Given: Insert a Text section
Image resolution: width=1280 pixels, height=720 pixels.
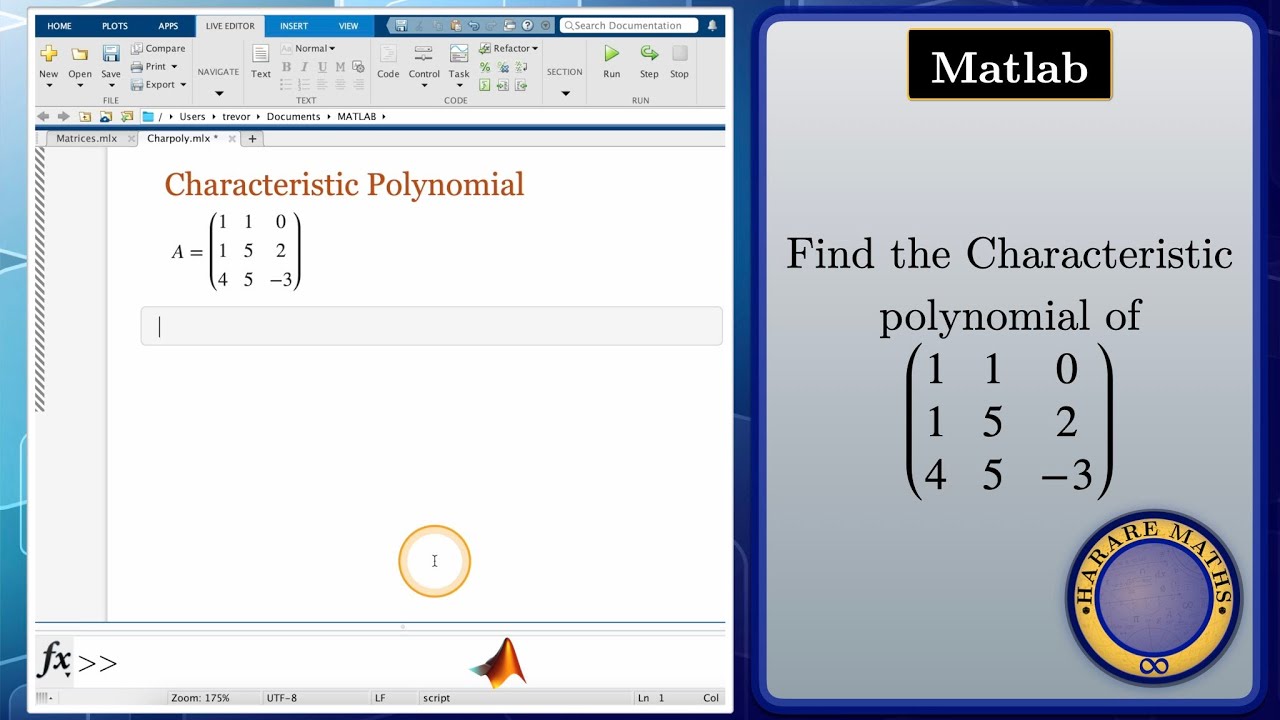Looking at the screenshot, I should (x=261, y=61).
